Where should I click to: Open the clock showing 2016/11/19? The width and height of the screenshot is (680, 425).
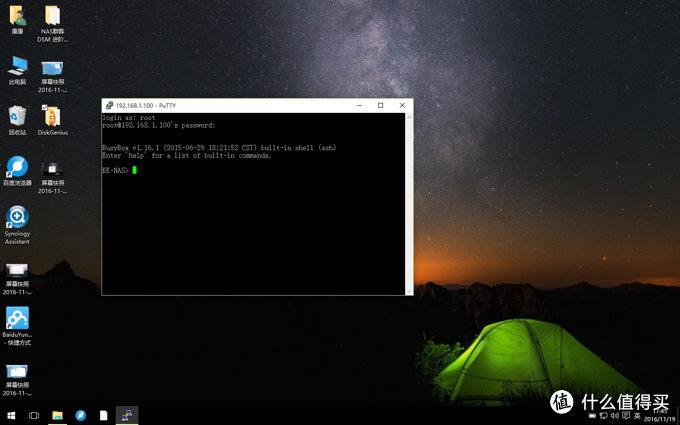(x=659, y=415)
